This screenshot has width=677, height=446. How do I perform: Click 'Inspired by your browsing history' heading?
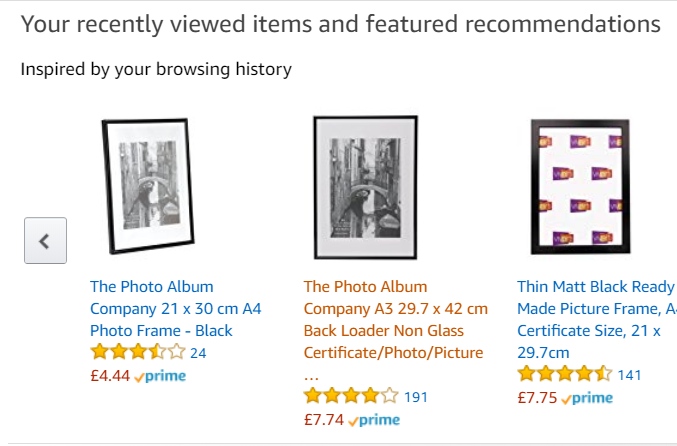pos(156,69)
